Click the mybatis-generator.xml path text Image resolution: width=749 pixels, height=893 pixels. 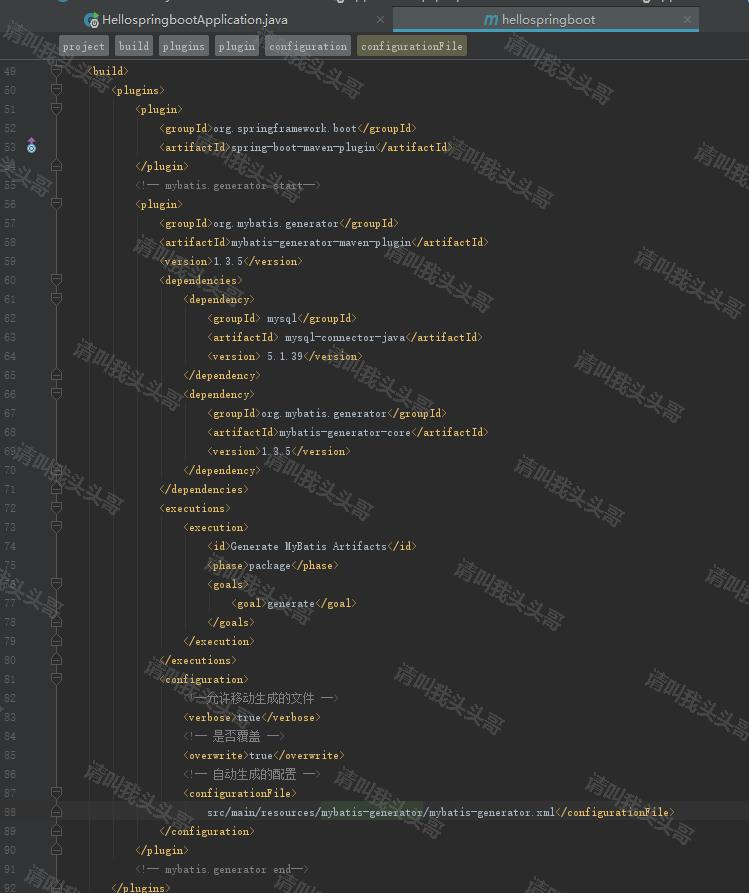tap(380, 813)
